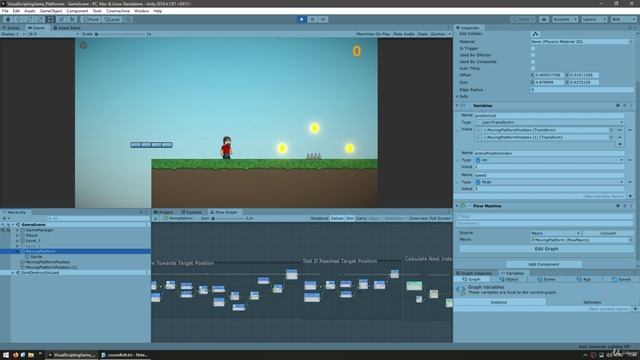Remove second MovingPlatformPosition (1) list entry
The width and height of the screenshot is (640, 360).
coord(620,137)
